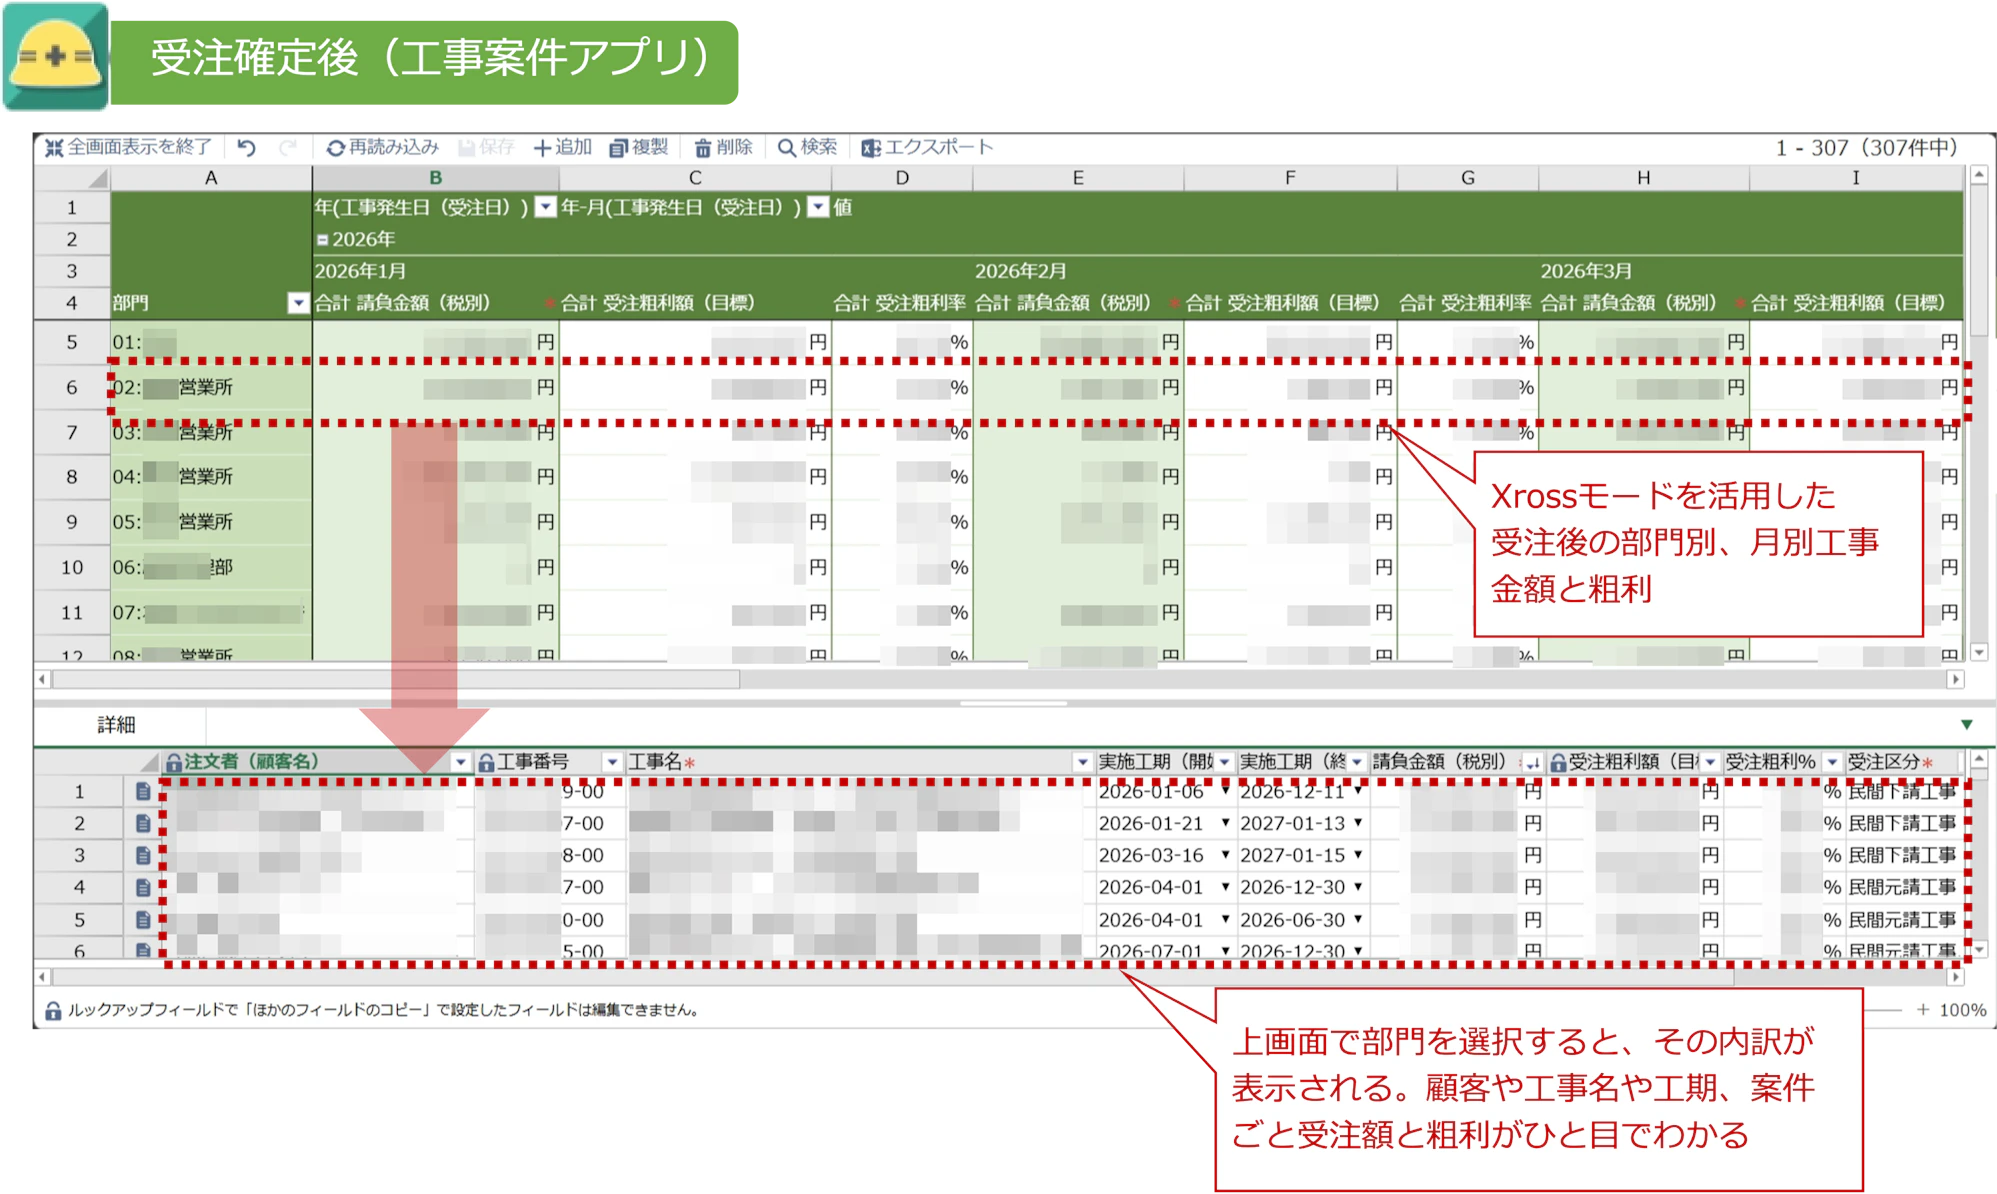
Task: Click the redo arrow icon
Action: coord(288,148)
